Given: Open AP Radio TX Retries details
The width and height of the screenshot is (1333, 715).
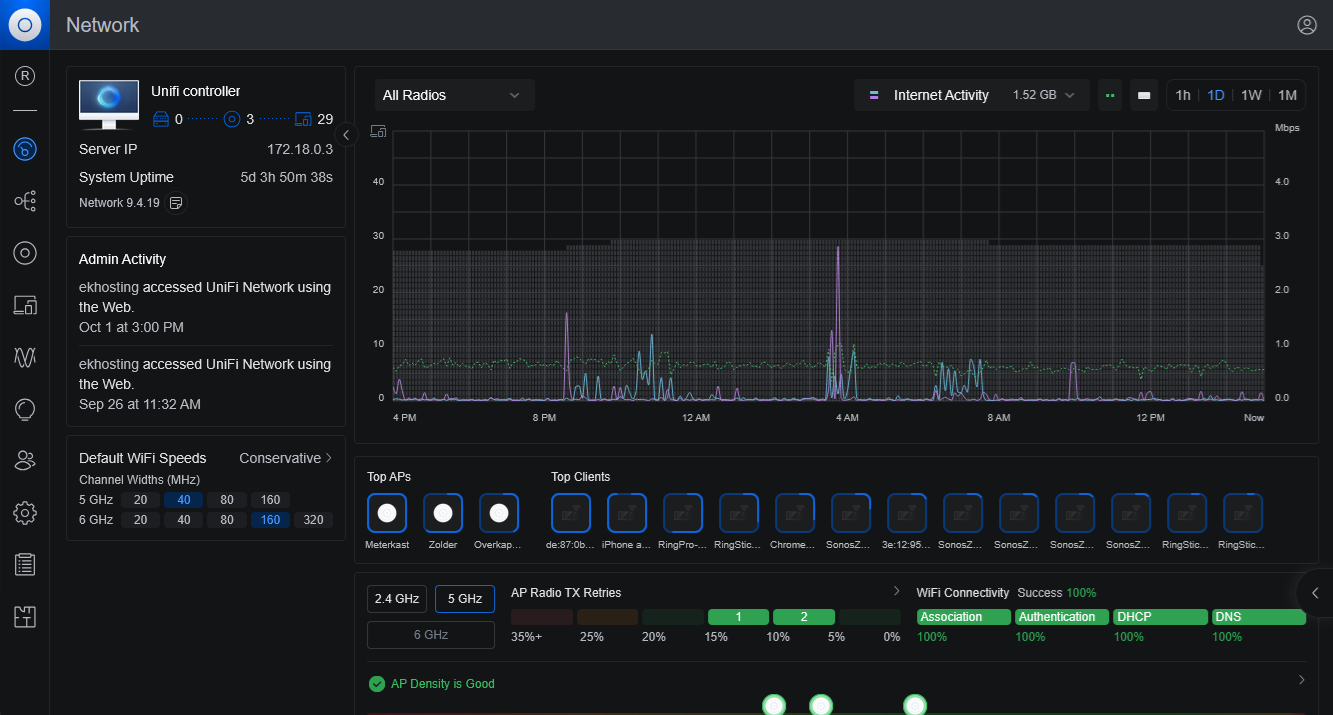Looking at the screenshot, I should tap(897, 590).
